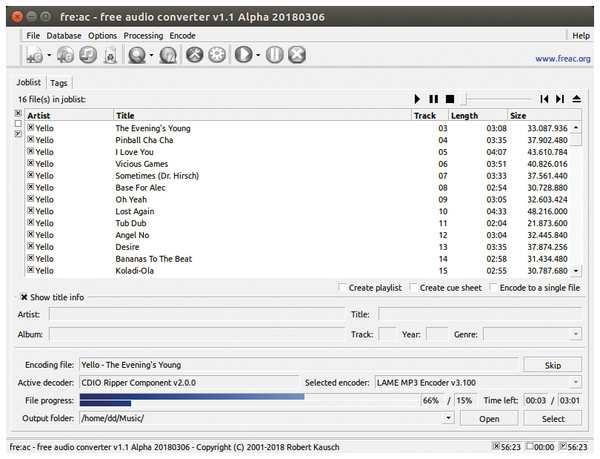The width and height of the screenshot is (600, 459).
Task: Start encoding with the toolbar play icon
Action: pyautogui.click(x=244, y=55)
